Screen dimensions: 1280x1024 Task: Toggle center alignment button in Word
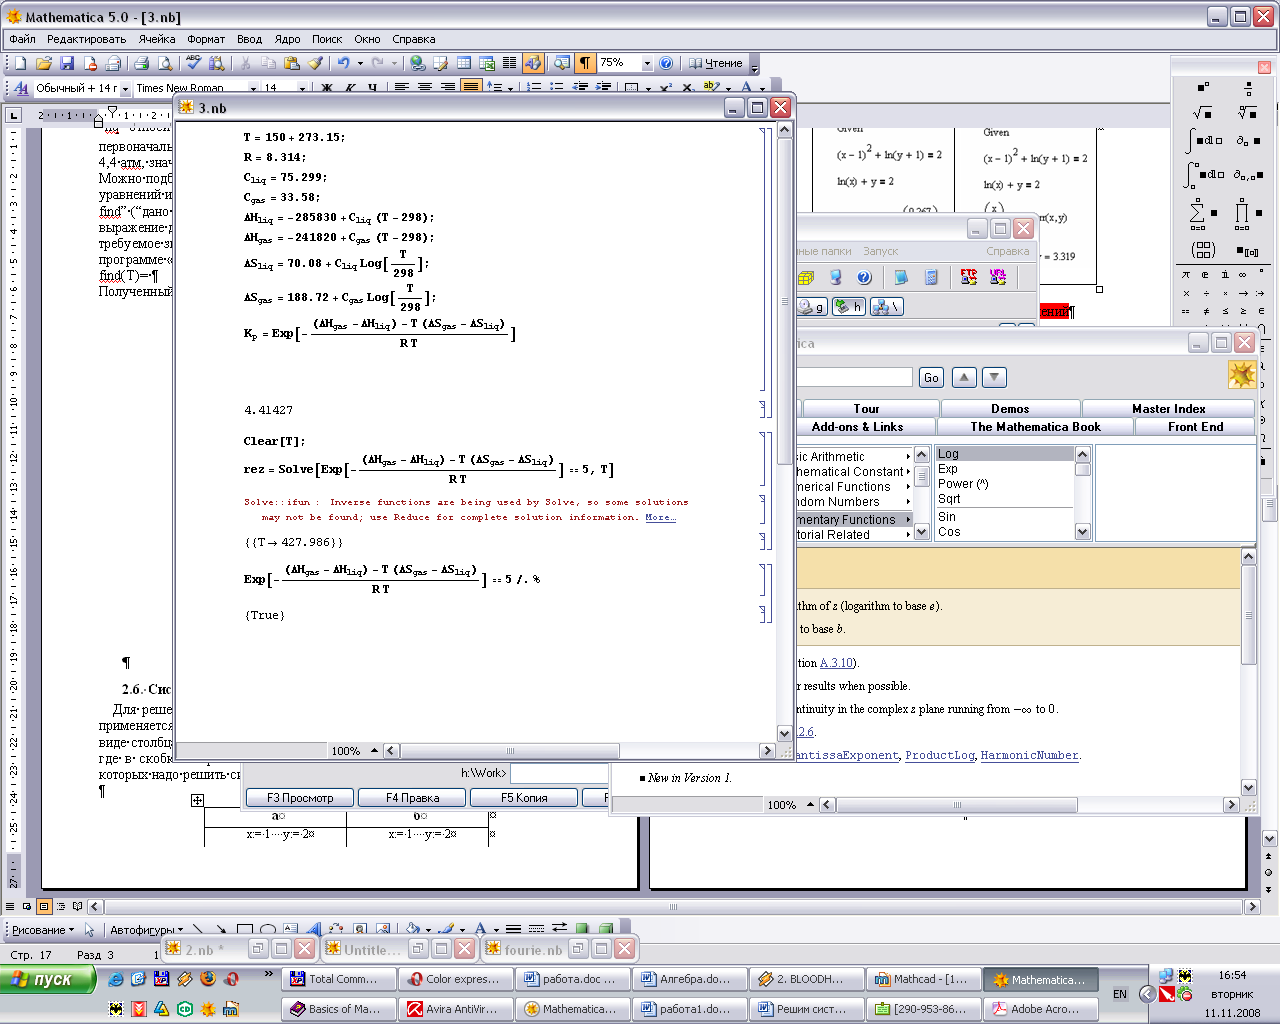pos(424,88)
